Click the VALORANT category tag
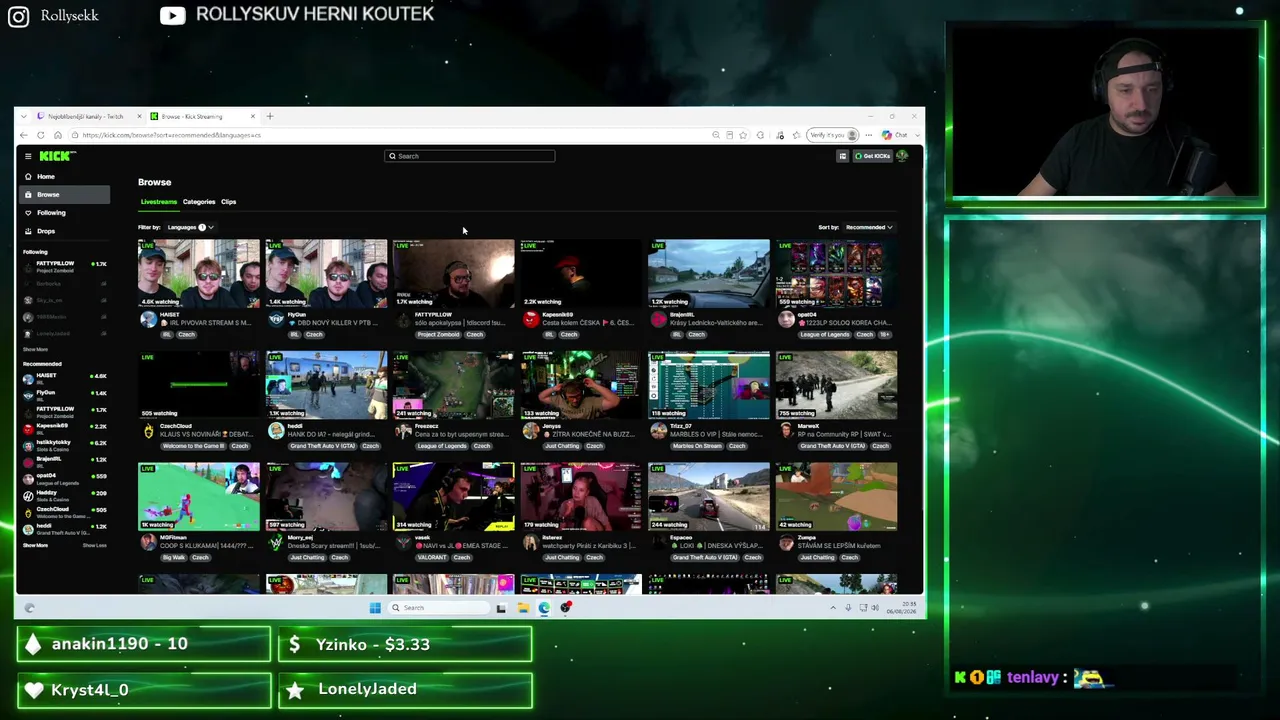The height and width of the screenshot is (720, 1280). (x=430, y=558)
